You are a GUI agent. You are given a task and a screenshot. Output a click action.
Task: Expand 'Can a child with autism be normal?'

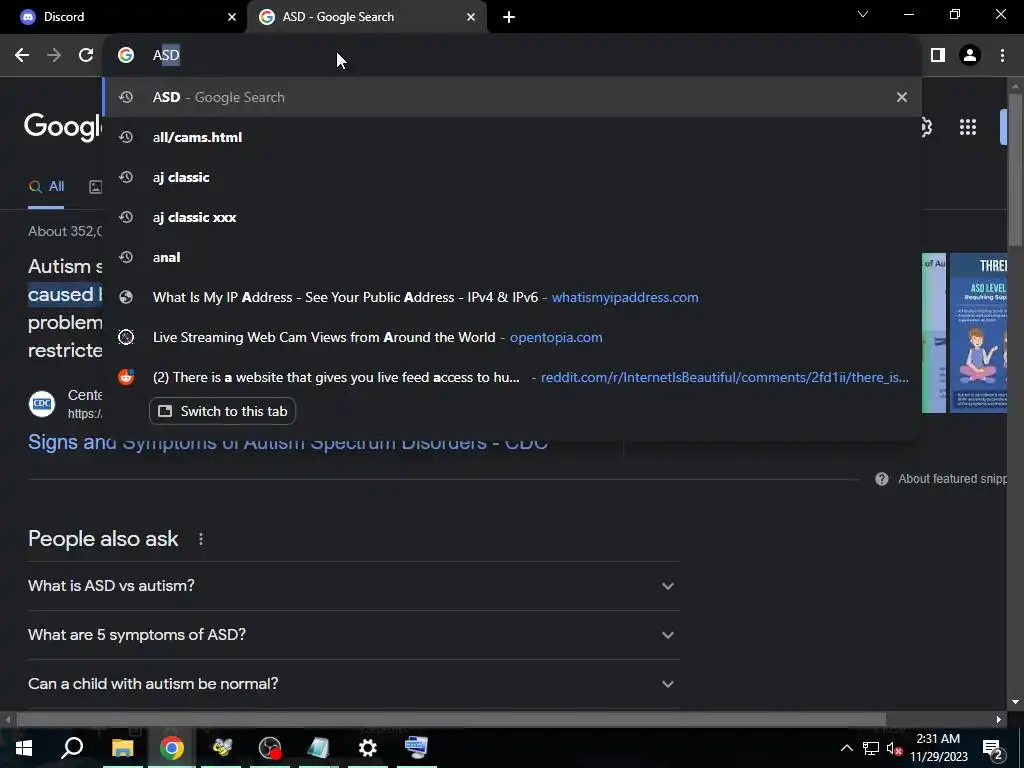pyautogui.click(x=354, y=684)
